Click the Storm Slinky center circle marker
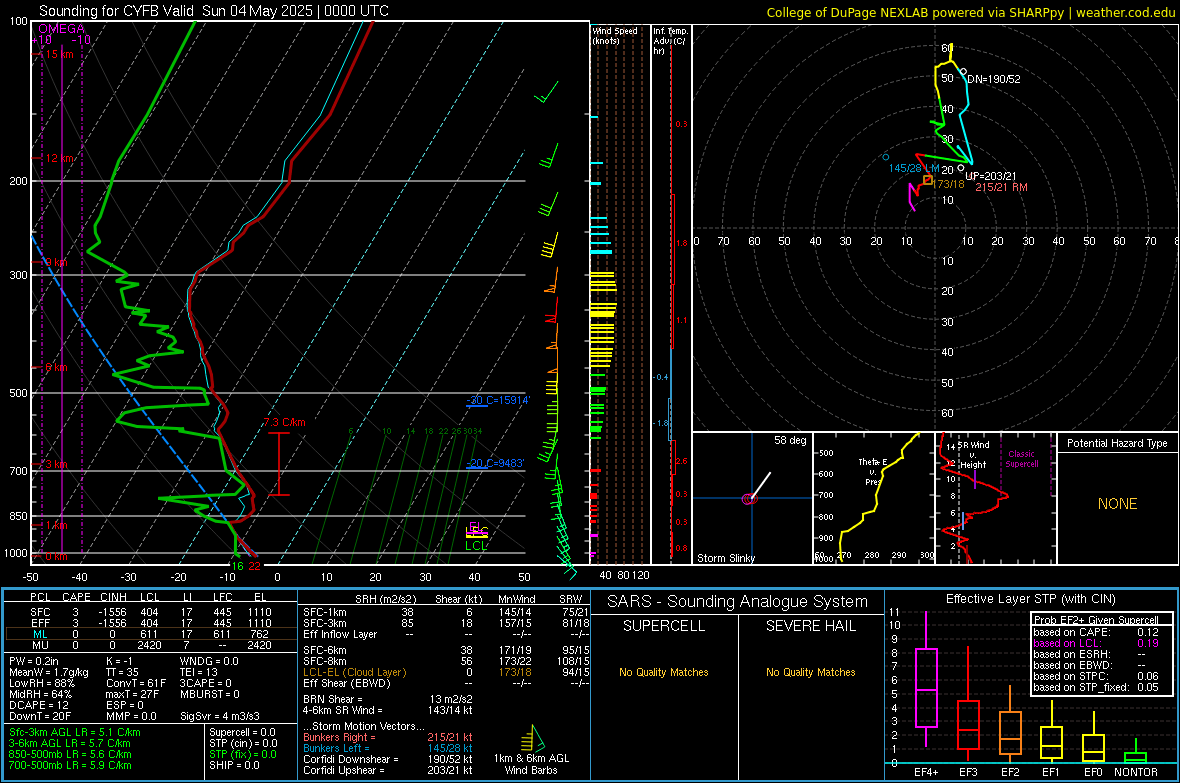Viewport: 1180px width, 783px height. pyautogui.click(x=748, y=499)
